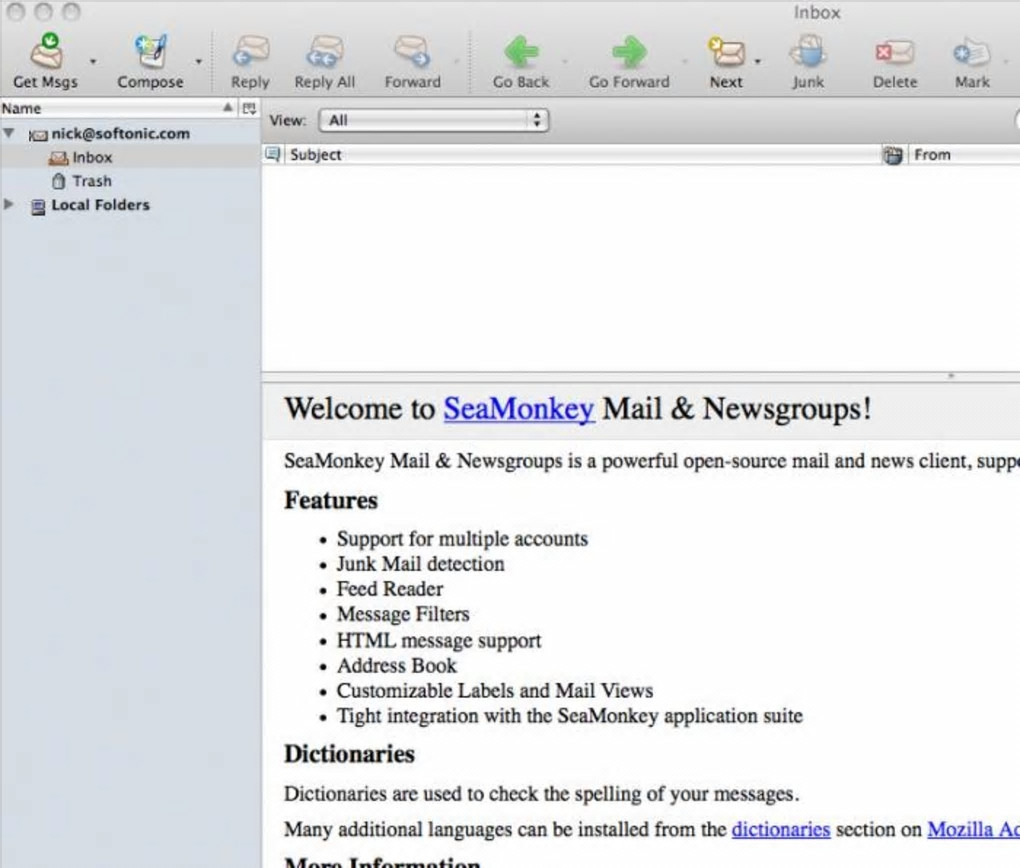Click the thread column icon beside Subject
Image resolution: width=1020 pixels, height=868 pixels.
coord(273,154)
